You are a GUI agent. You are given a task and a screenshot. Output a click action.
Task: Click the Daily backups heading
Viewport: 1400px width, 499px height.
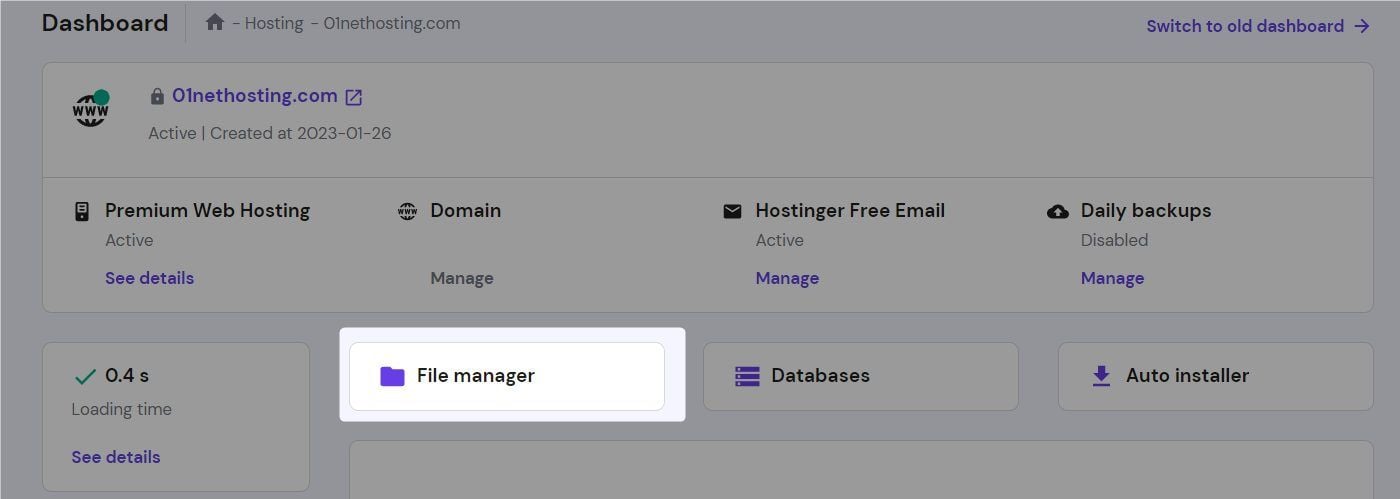point(1146,211)
